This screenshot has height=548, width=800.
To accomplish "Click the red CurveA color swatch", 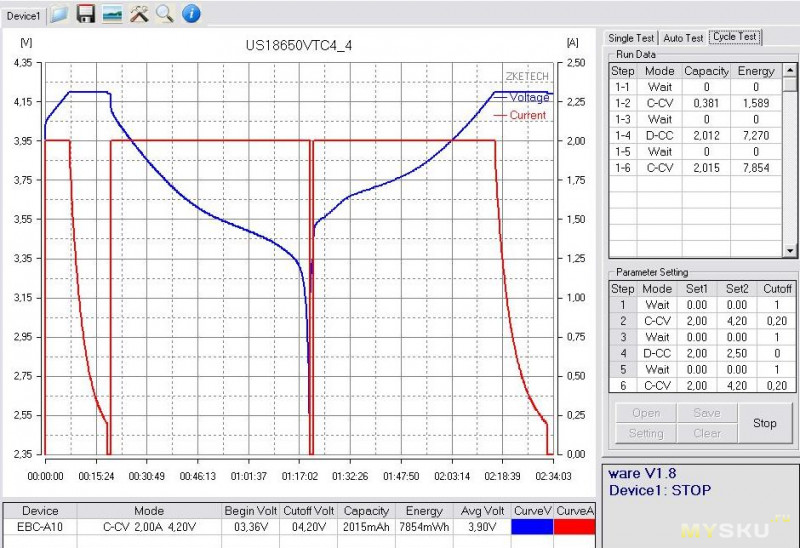I will 575,526.
